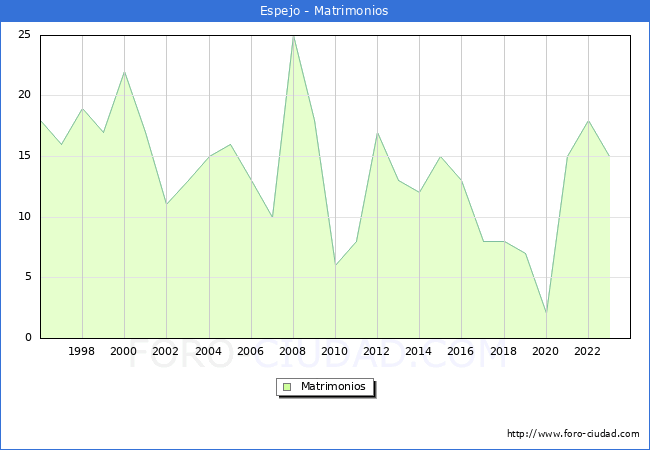Click the y-axis label 0
The width and height of the screenshot is (650, 450).
coord(28,337)
